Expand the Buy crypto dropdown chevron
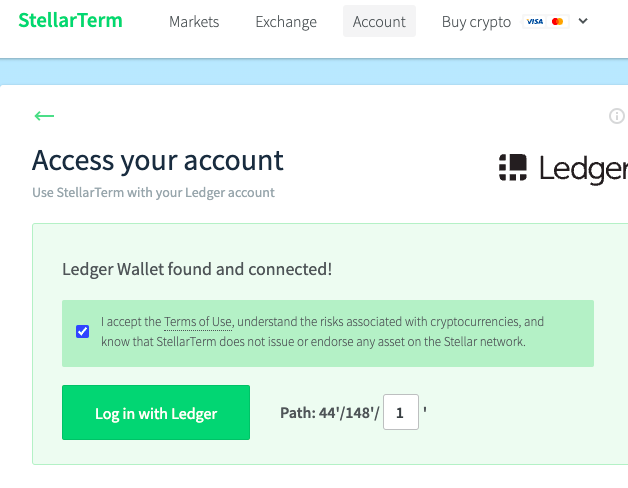The height and width of the screenshot is (488, 628). pos(583,21)
